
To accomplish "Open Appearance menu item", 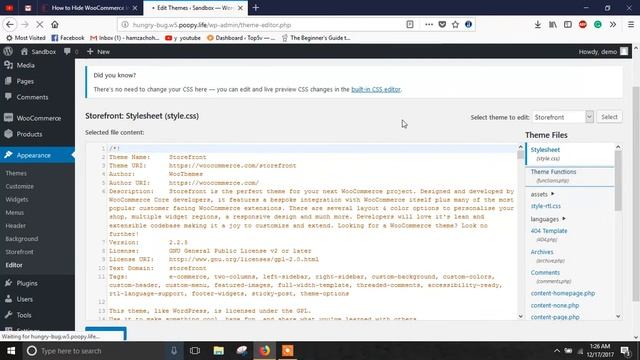I will (x=37, y=155).
